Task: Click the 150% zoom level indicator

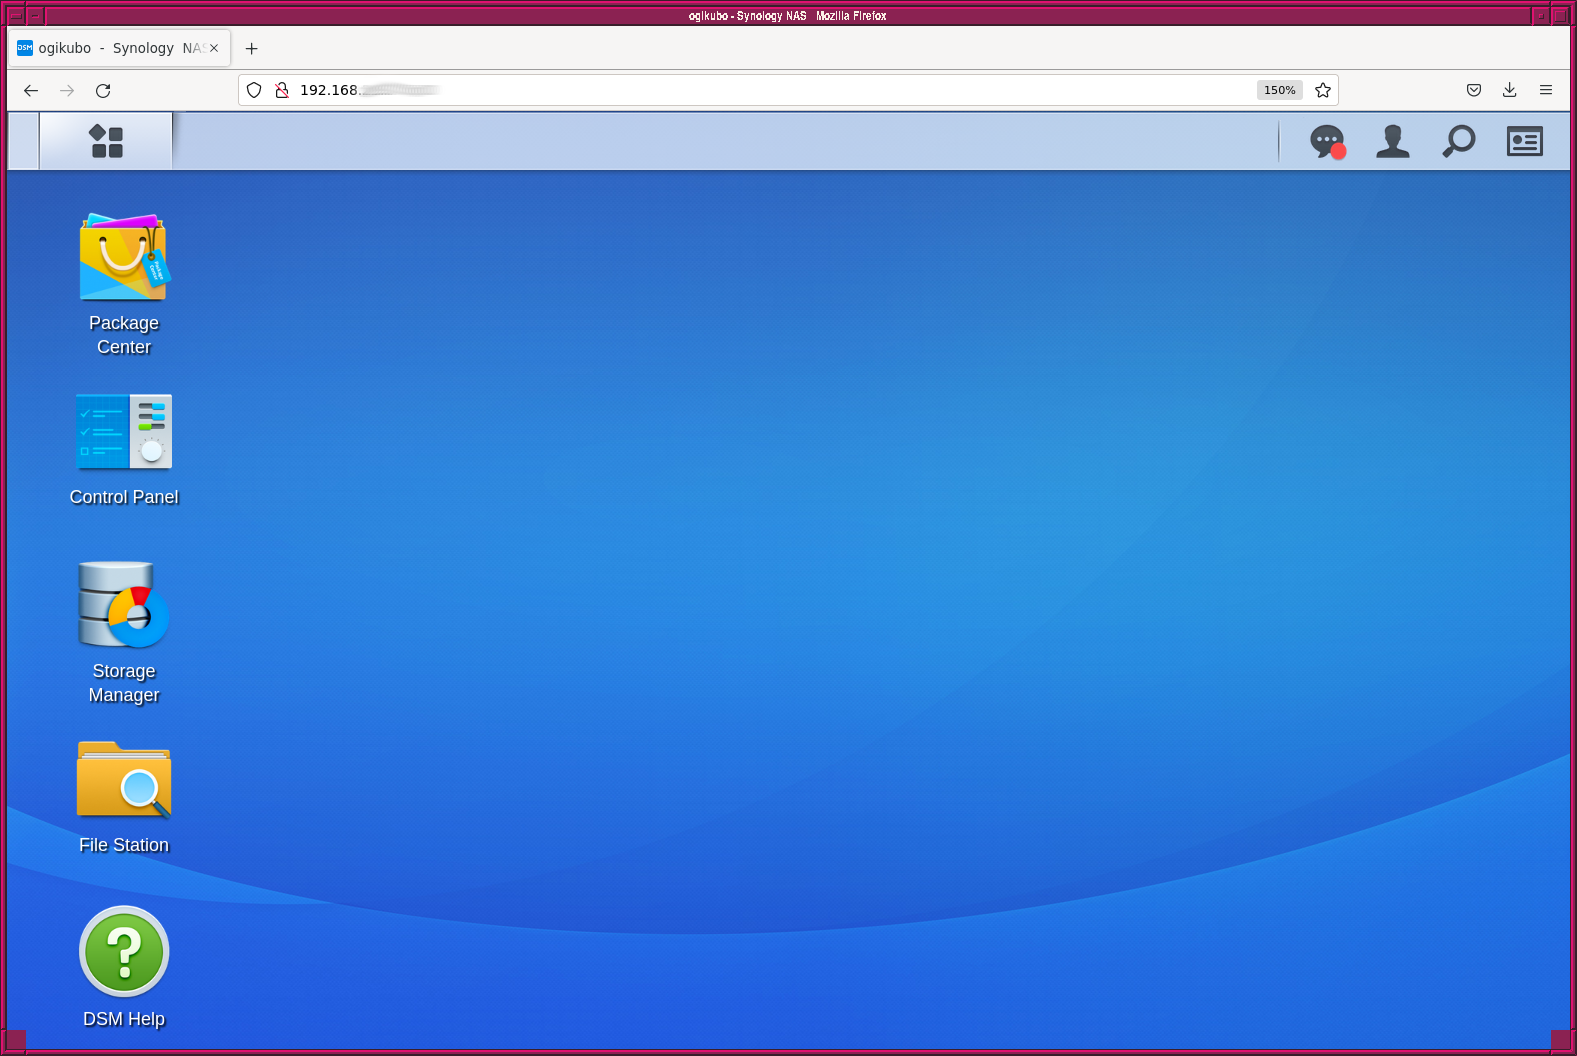Action: click(x=1279, y=91)
